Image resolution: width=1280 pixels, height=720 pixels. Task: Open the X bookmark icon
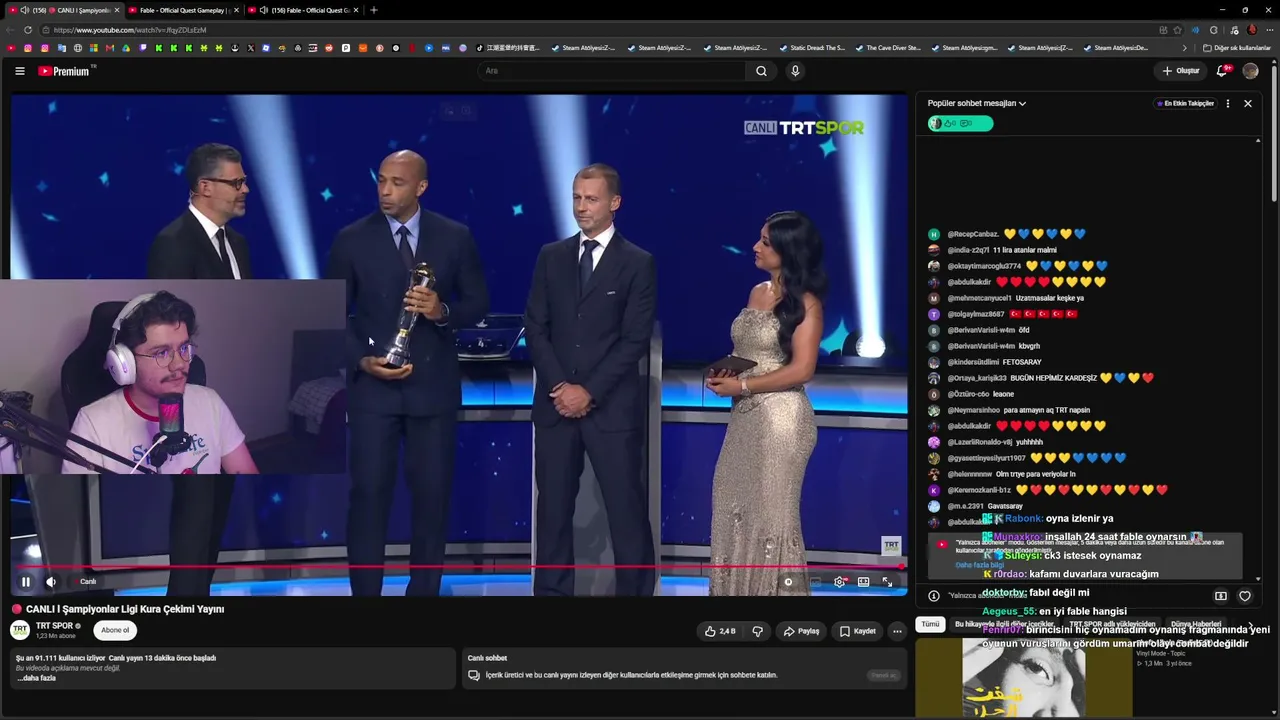pos(250,48)
